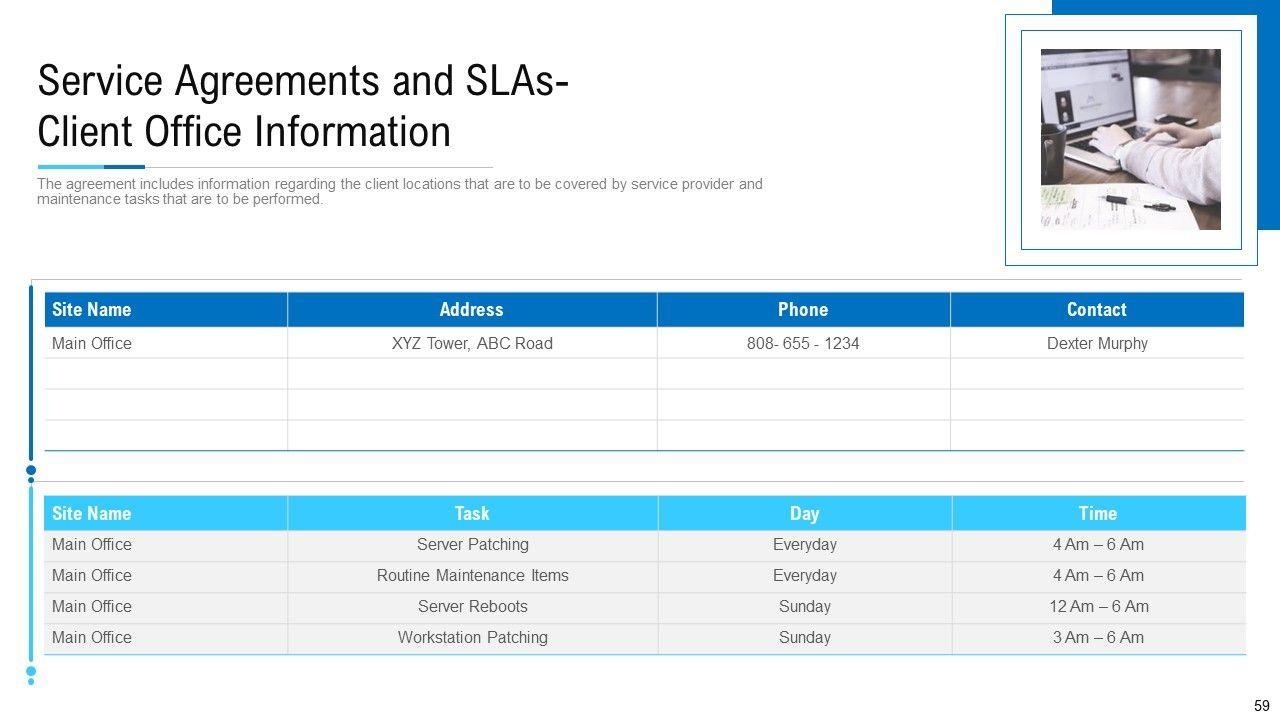
Task: Click '4 Am – 6 Am' in the Server Patching row
Action: pyautogui.click(x=1098, y=545)
